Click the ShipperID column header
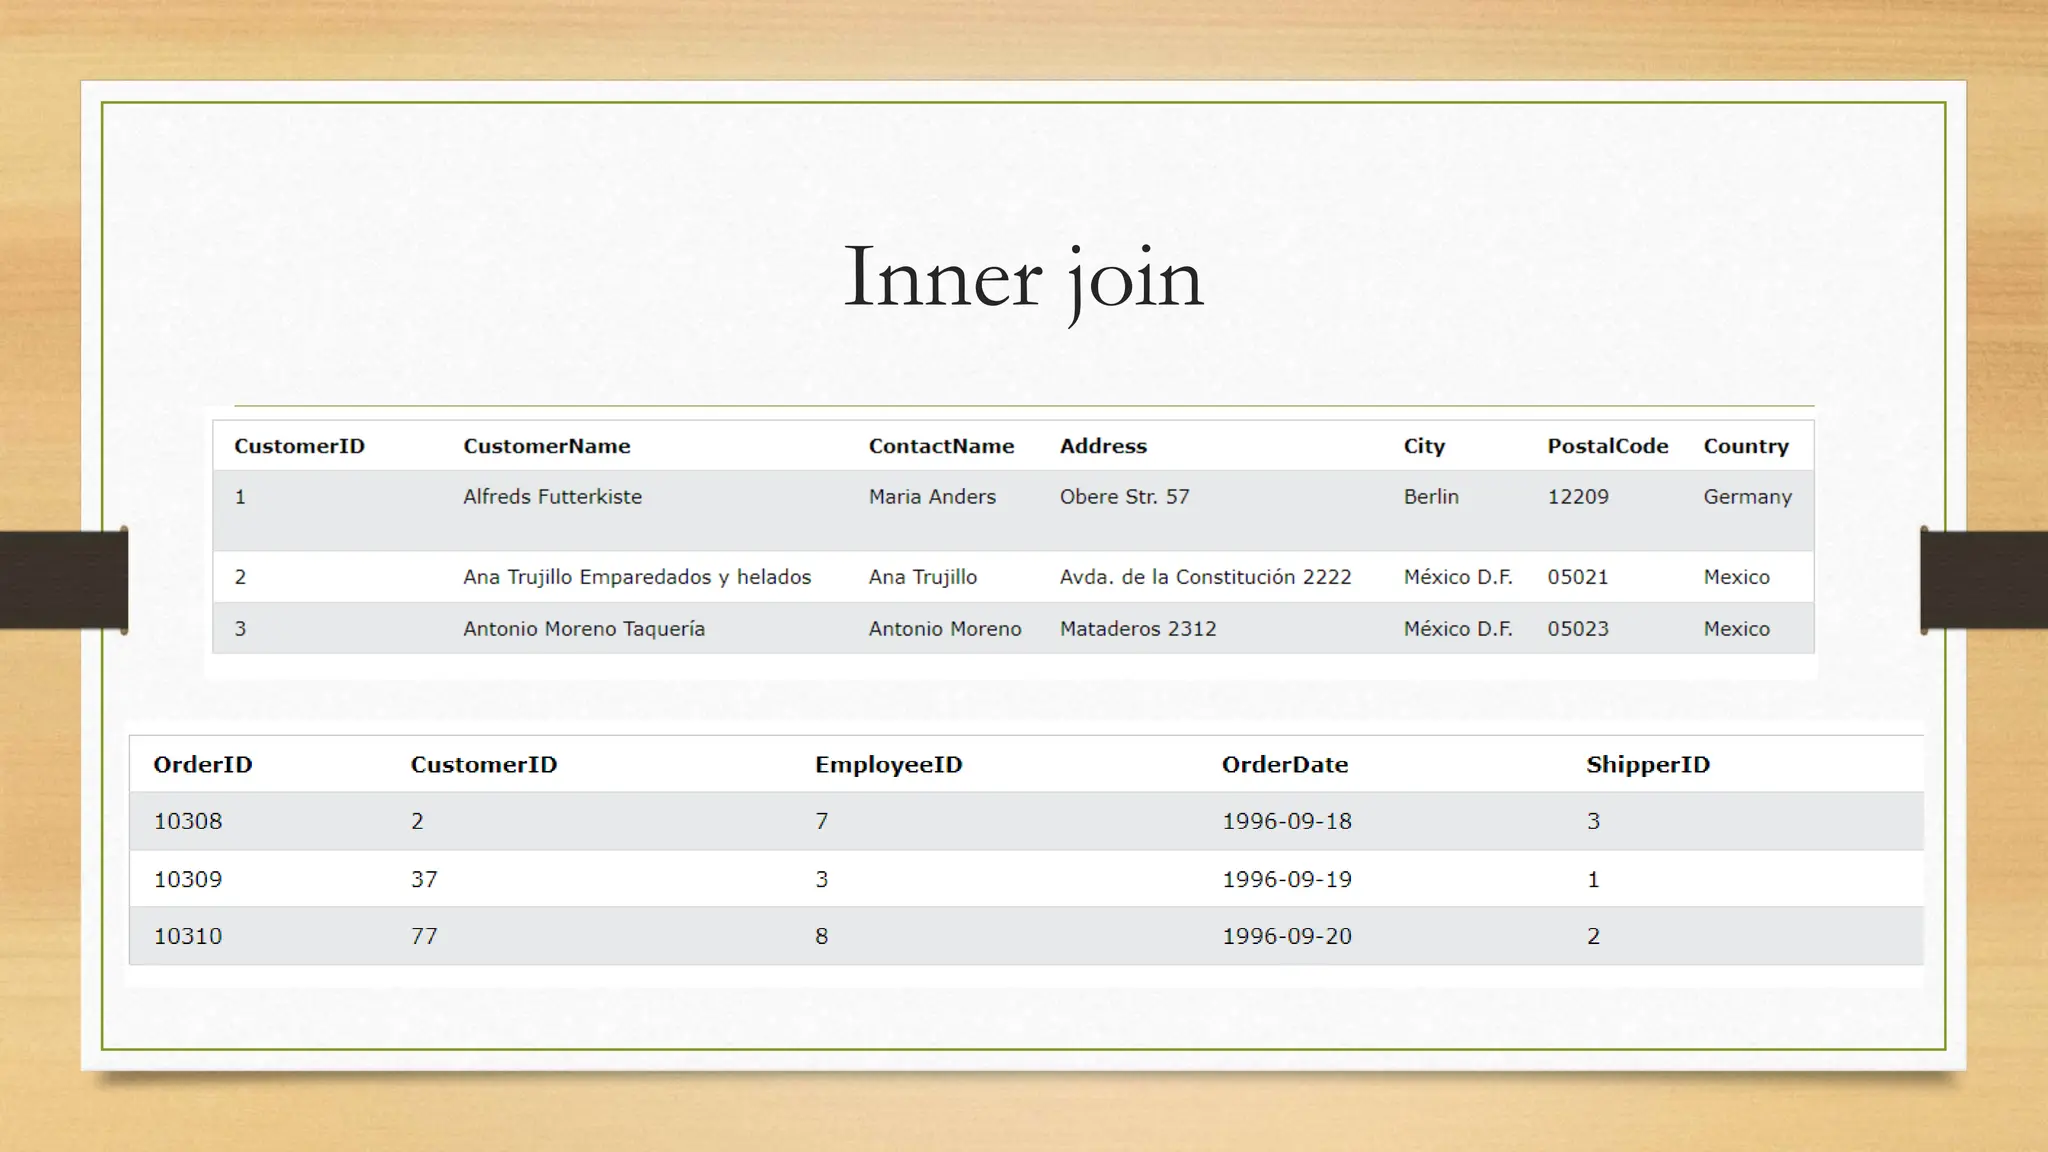The height and width of the screenshot is (1152, 2048). point(1647,765)
